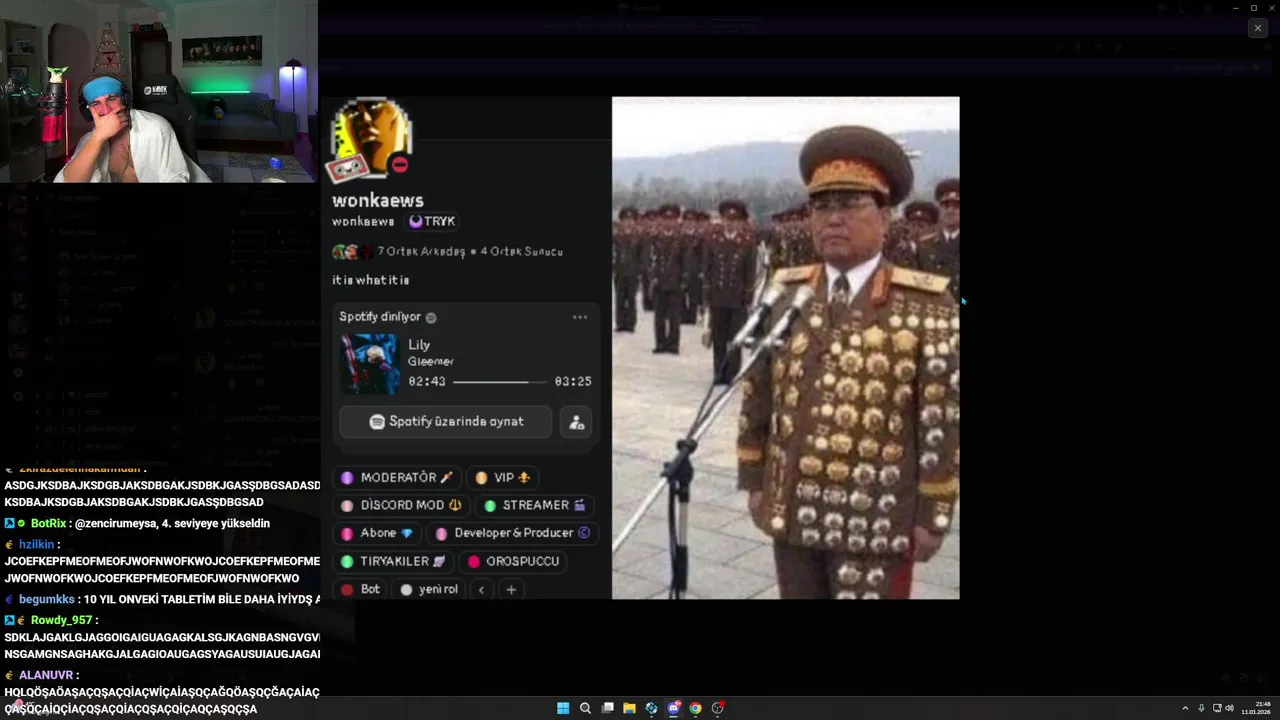This screenshot has width=1280, height=720.
Task: Click the listen-along person icon button
Action: click(x=576, y=422)
